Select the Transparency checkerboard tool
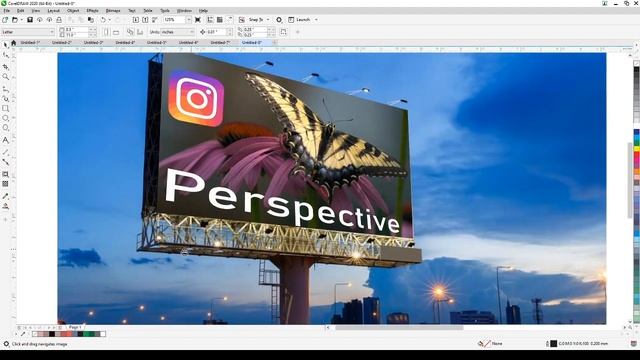Image resolution: width=640 pixels, height=360 pixels. click(x=5, y=184)
